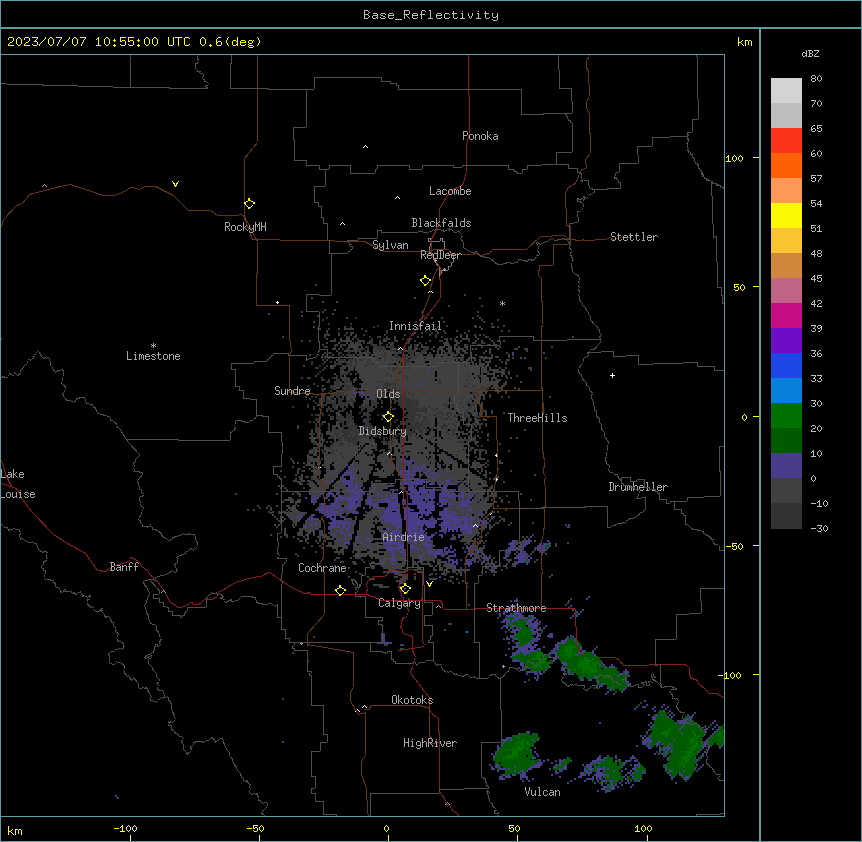
Task: Select the Blackfalds label
Action: point(441,223)
